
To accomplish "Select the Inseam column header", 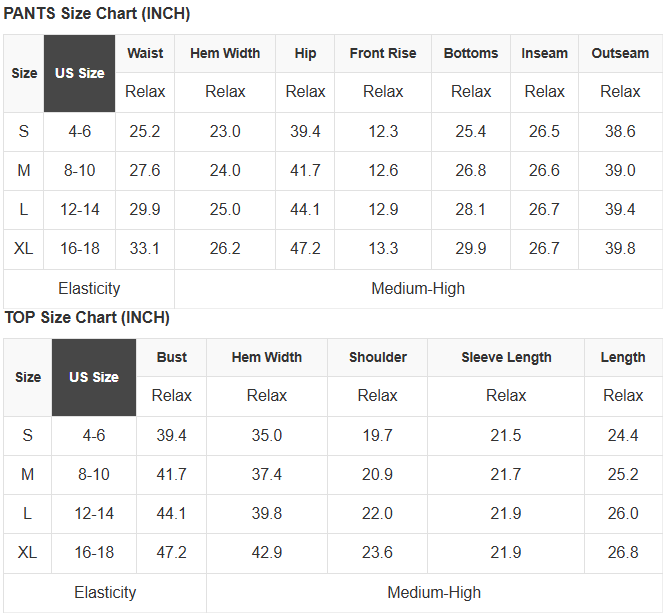I will tap(544, 53).
